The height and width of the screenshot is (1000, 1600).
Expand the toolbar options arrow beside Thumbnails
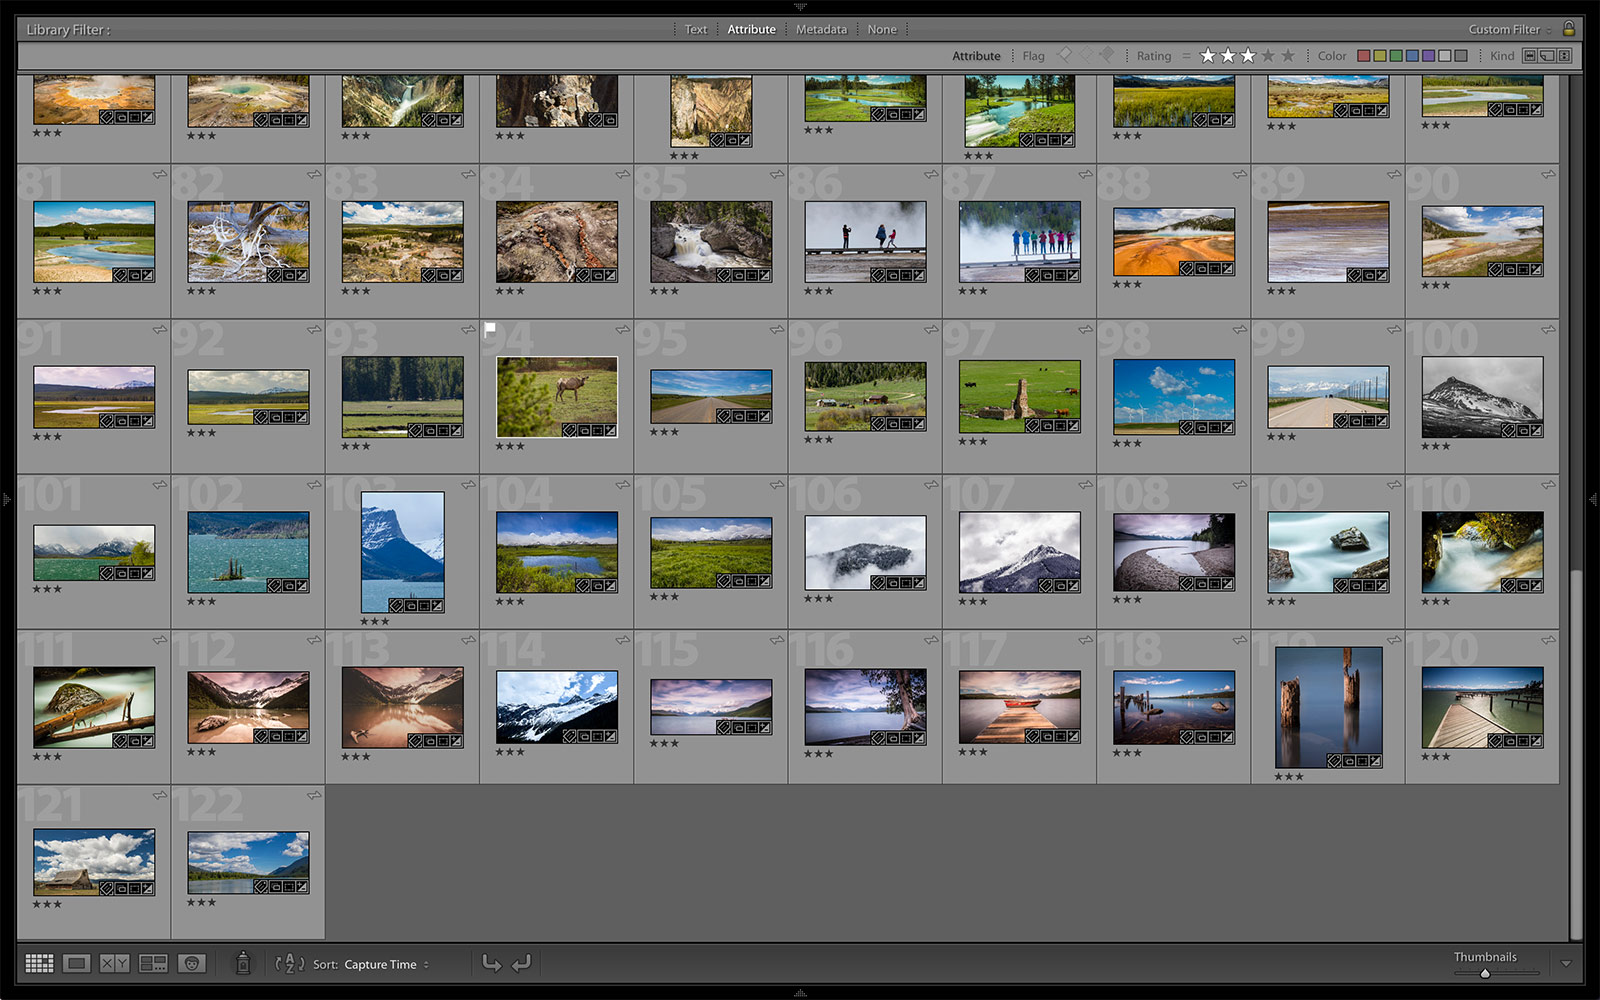[x=1566, y=964]
